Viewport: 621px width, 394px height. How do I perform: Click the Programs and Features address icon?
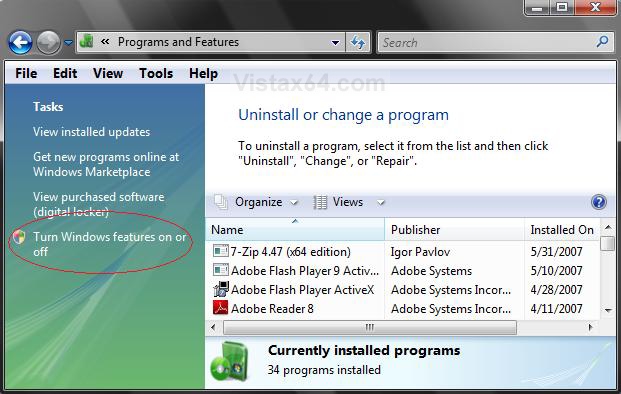[87, 42]
